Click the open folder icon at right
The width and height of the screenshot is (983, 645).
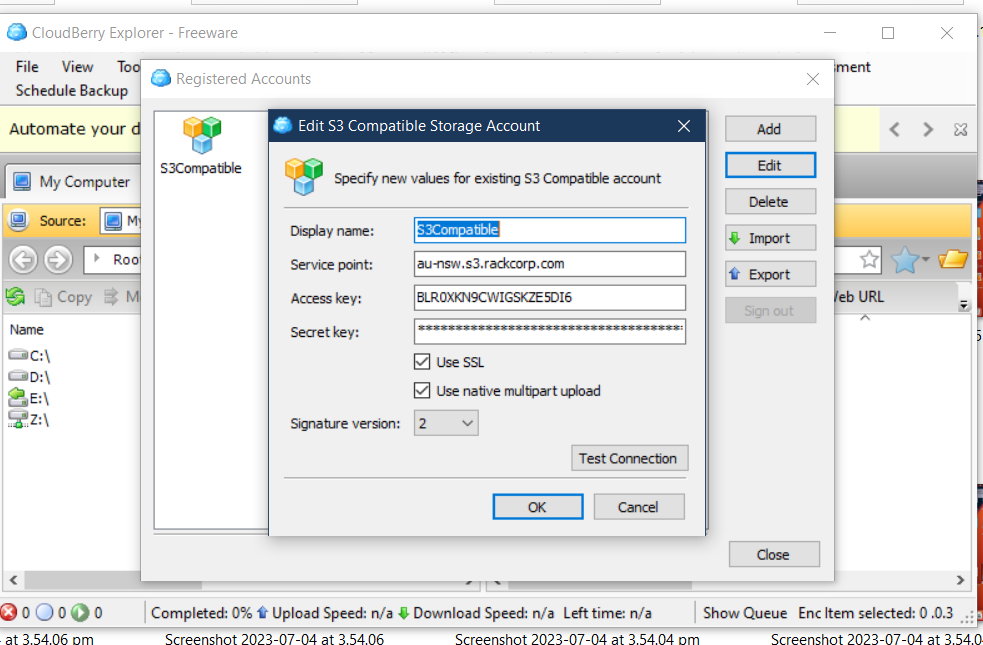(x=953, y=259)
